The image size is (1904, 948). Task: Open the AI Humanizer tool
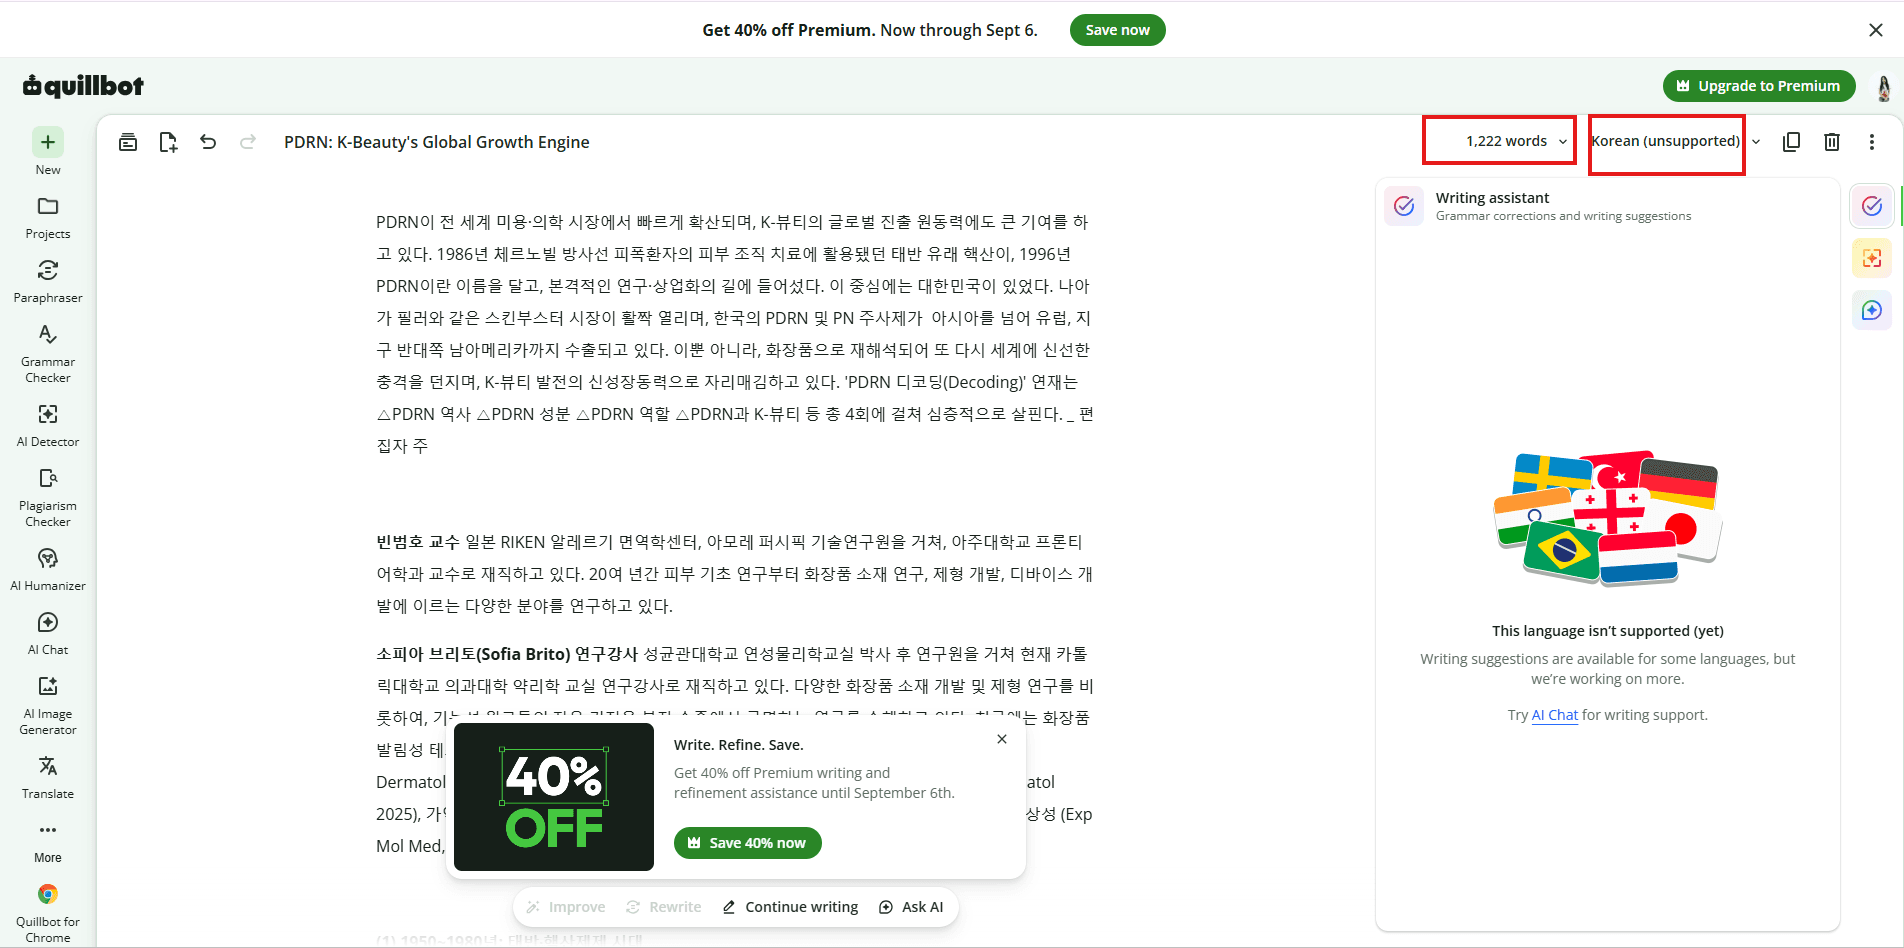(x=48, y=570)
